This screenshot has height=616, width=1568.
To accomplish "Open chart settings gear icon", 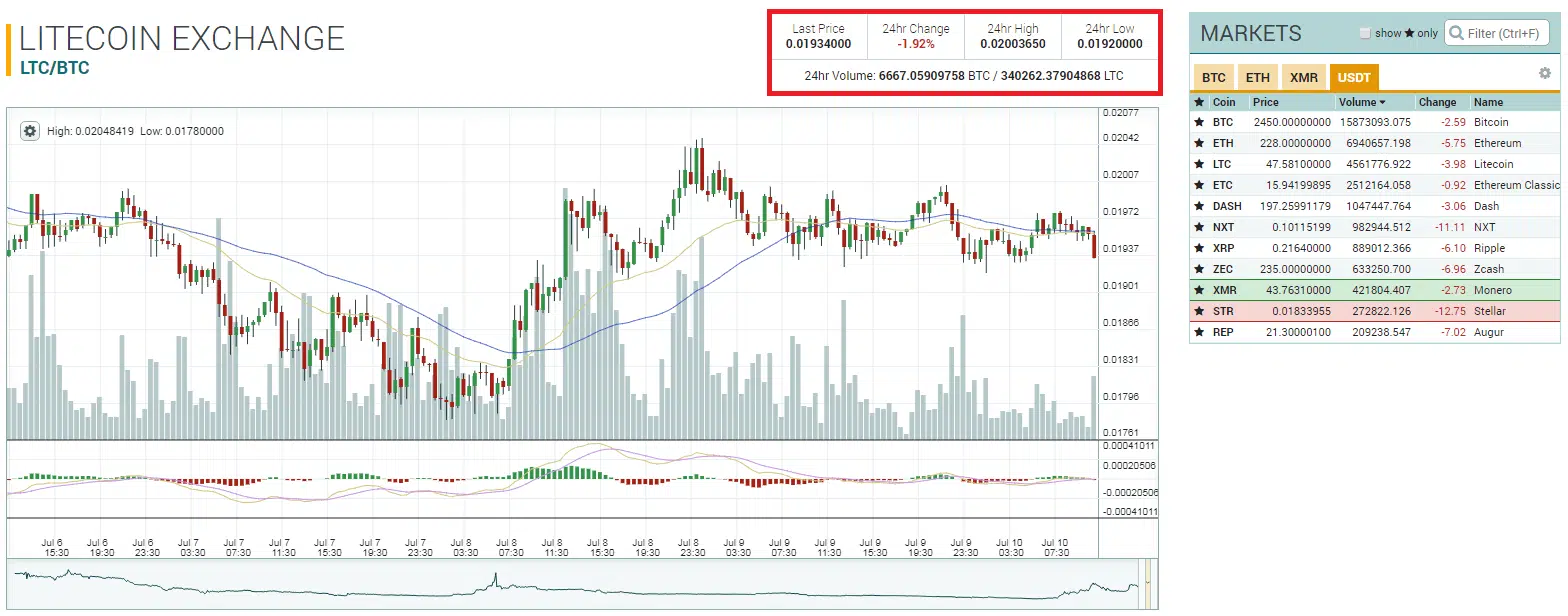I will 30,131.
